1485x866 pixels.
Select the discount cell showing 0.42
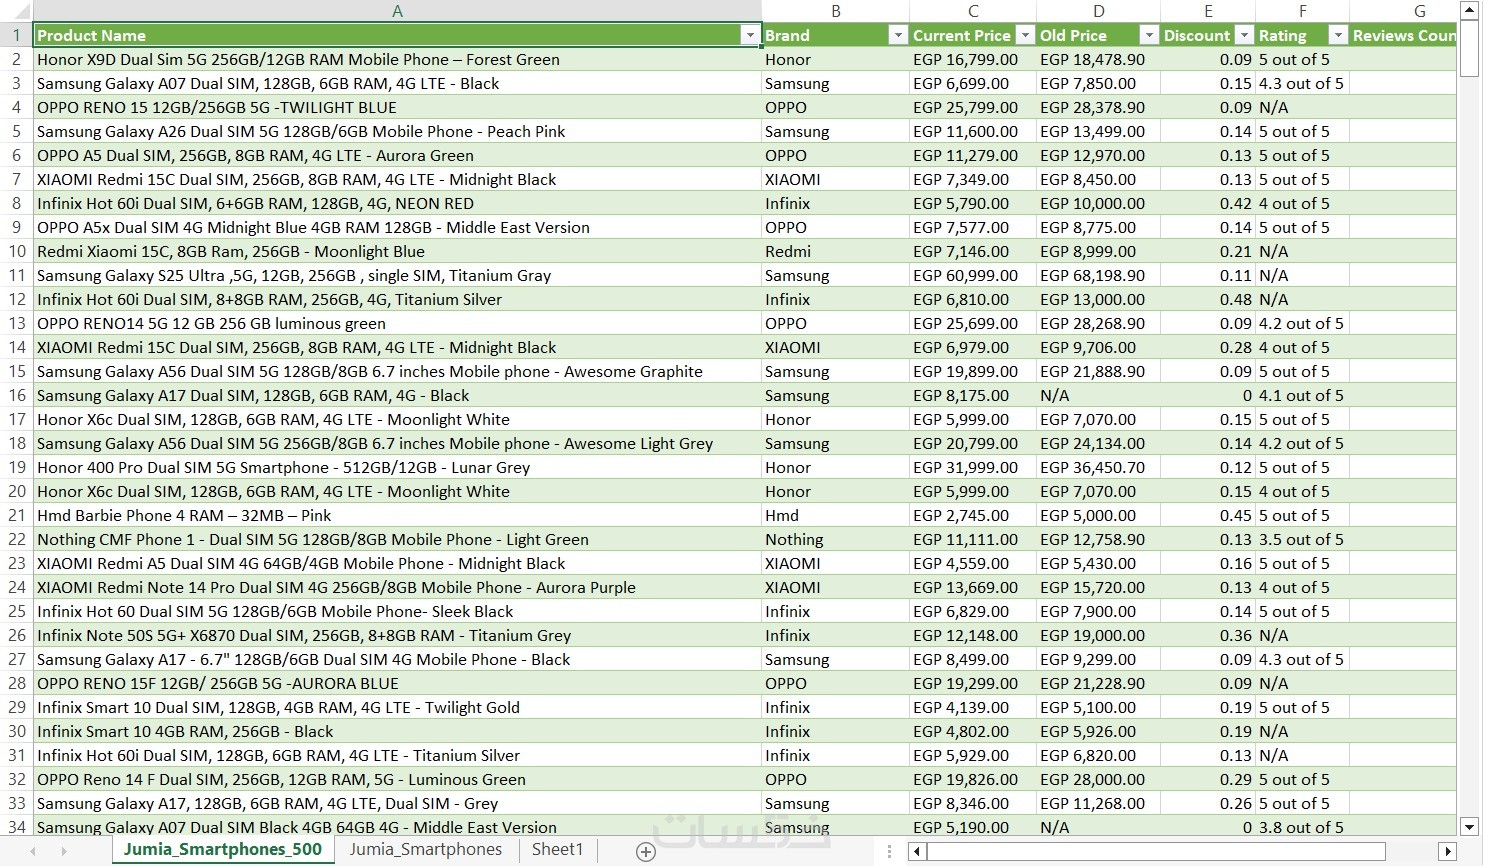[x=1208, y=203]
